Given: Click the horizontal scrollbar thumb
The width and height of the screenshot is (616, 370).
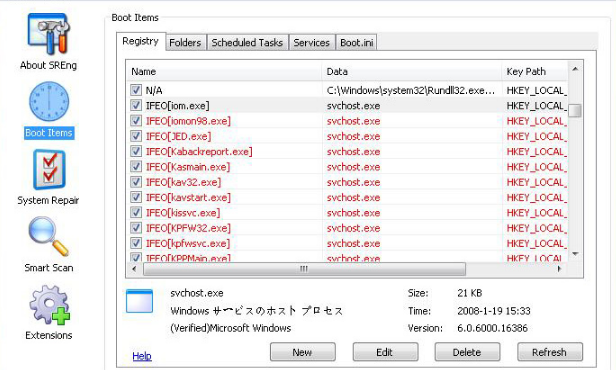Looking at the screenshot, I should coord(304,269).
